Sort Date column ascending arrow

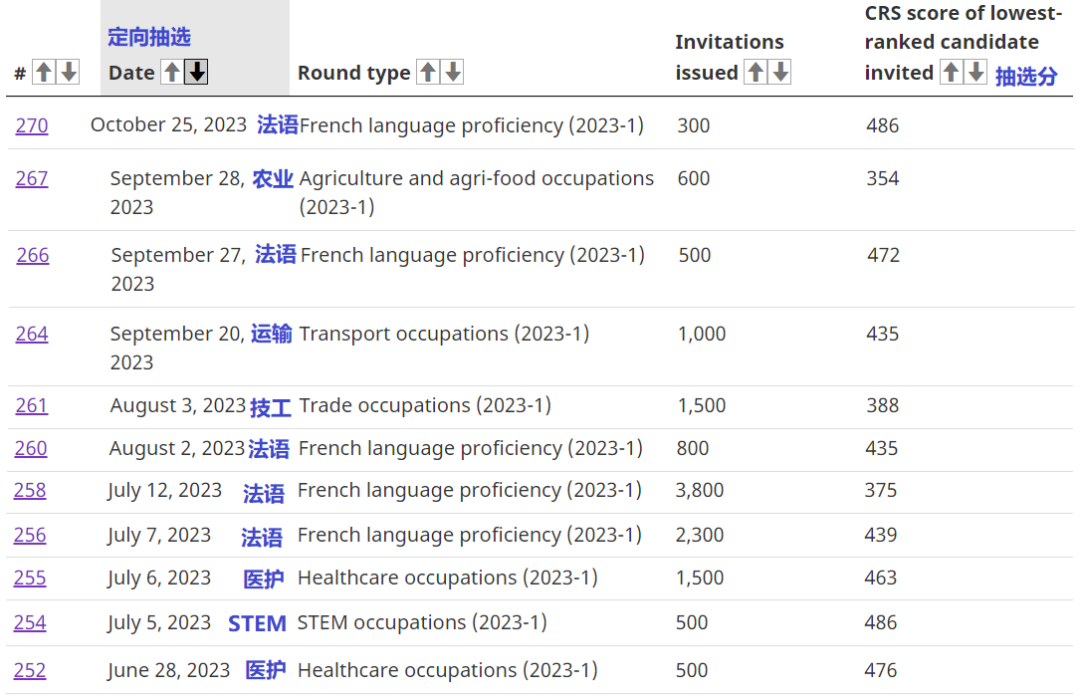pyautogui.click(x=172, y=72)
